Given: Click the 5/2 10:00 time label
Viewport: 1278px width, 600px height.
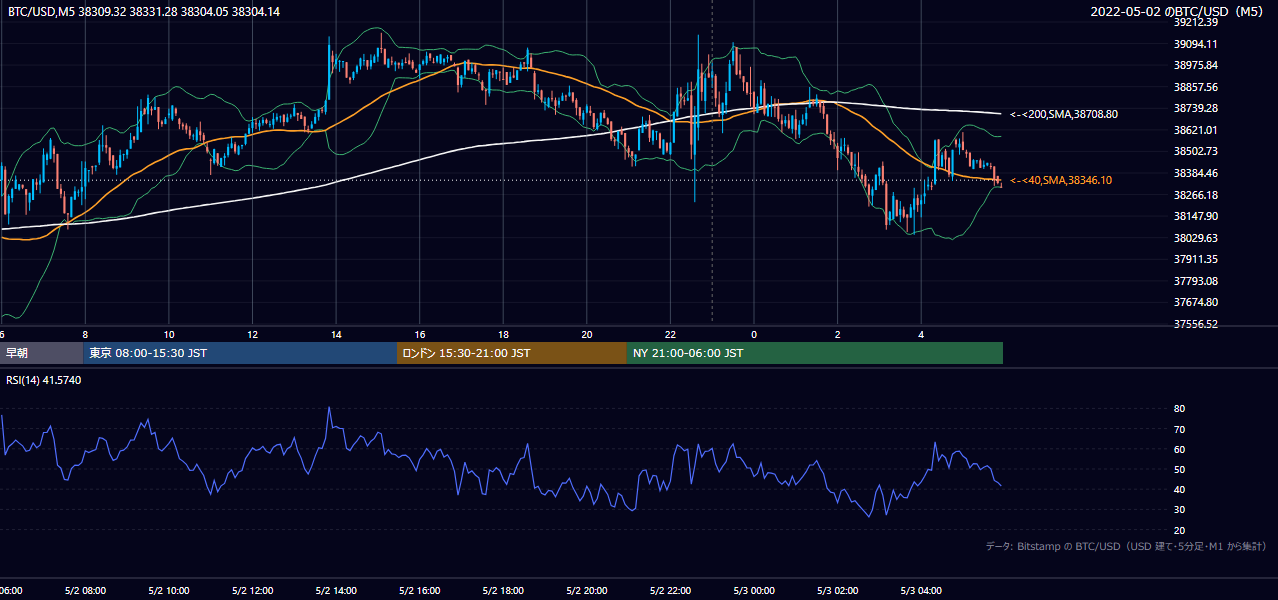Looking at the screenshot, I should coord(169,591).
